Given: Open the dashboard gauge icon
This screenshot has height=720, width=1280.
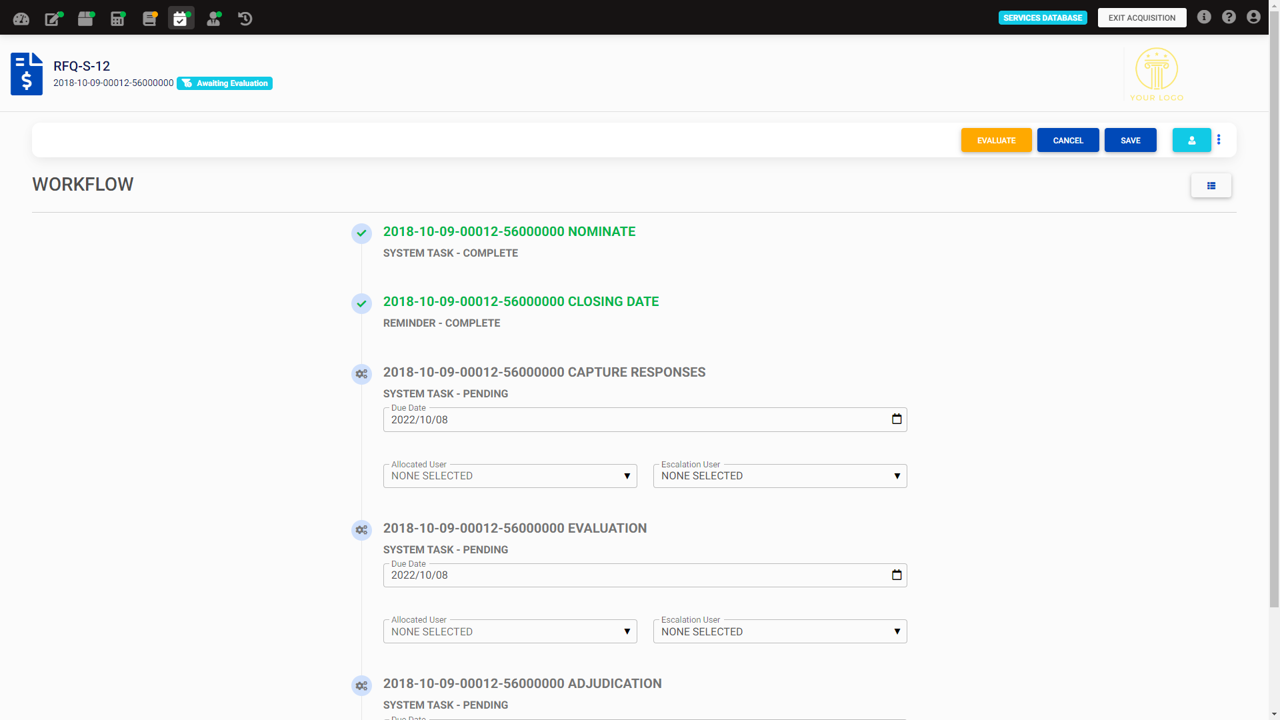Looking at the screenshot, I should [x=21, y=18].
